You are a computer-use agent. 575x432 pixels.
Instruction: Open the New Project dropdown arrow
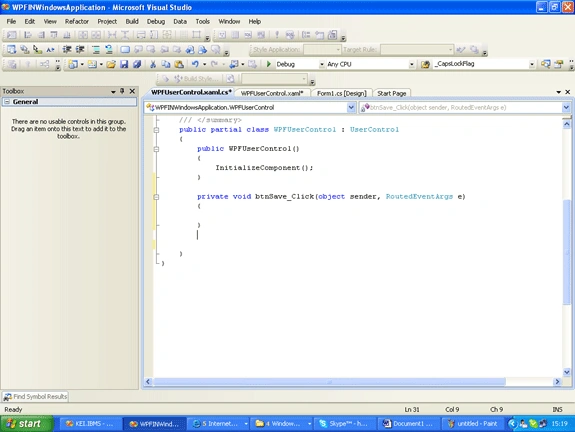tap(82, 64)
